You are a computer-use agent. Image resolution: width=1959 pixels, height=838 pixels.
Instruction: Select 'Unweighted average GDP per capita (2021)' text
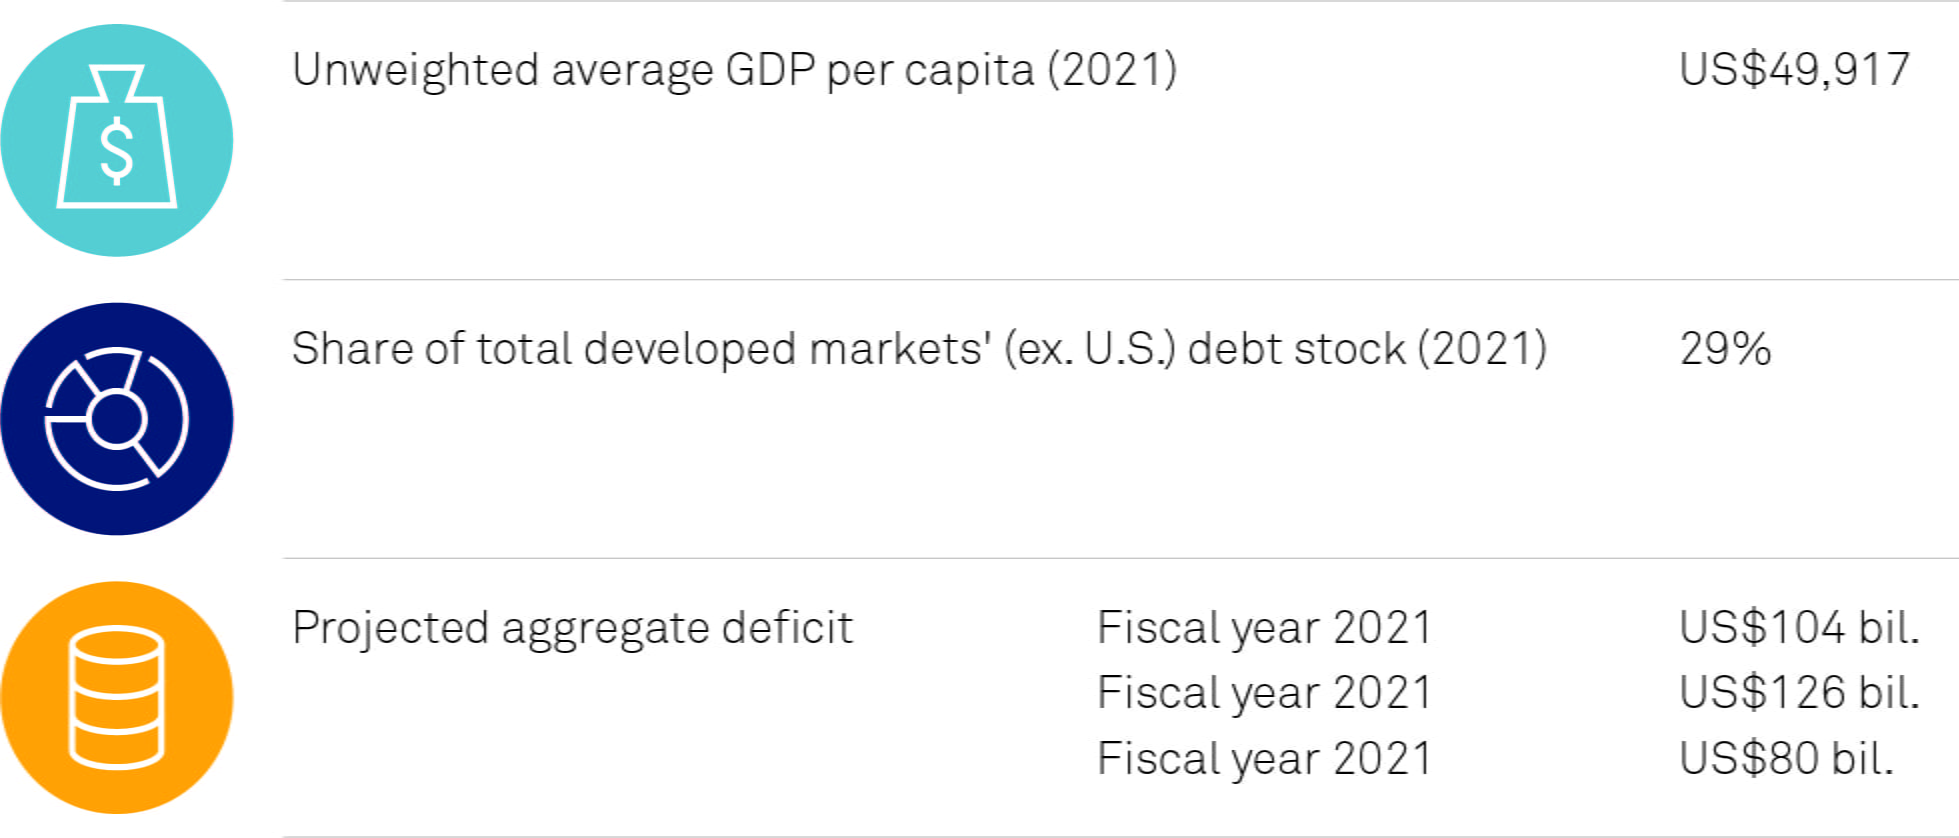[735, 71]
